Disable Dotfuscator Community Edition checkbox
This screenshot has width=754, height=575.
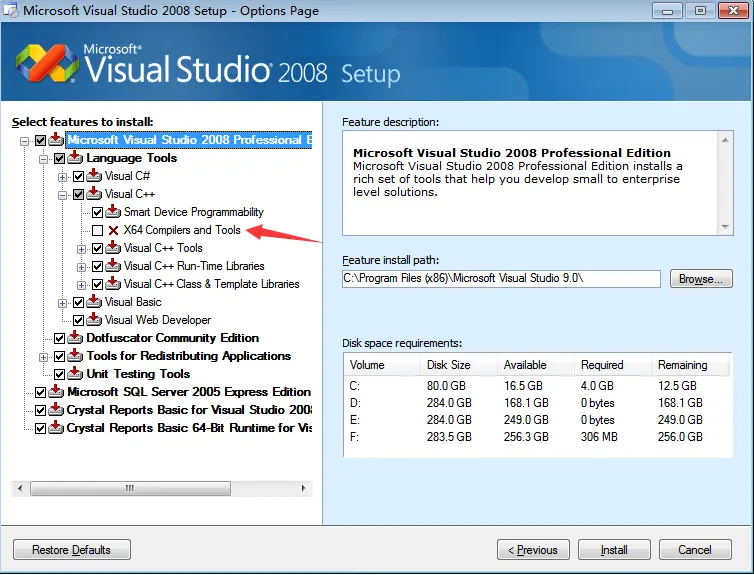[x=59, y=338]
